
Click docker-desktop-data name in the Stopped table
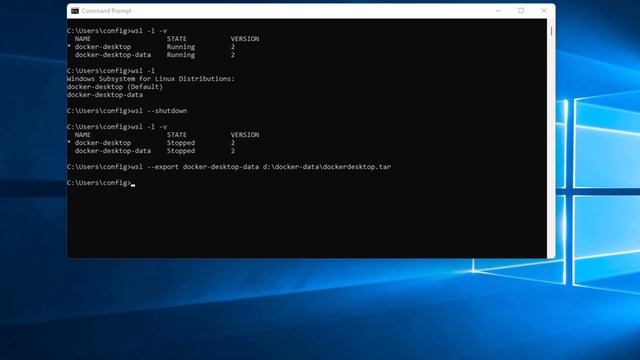[x=113, y=151]
